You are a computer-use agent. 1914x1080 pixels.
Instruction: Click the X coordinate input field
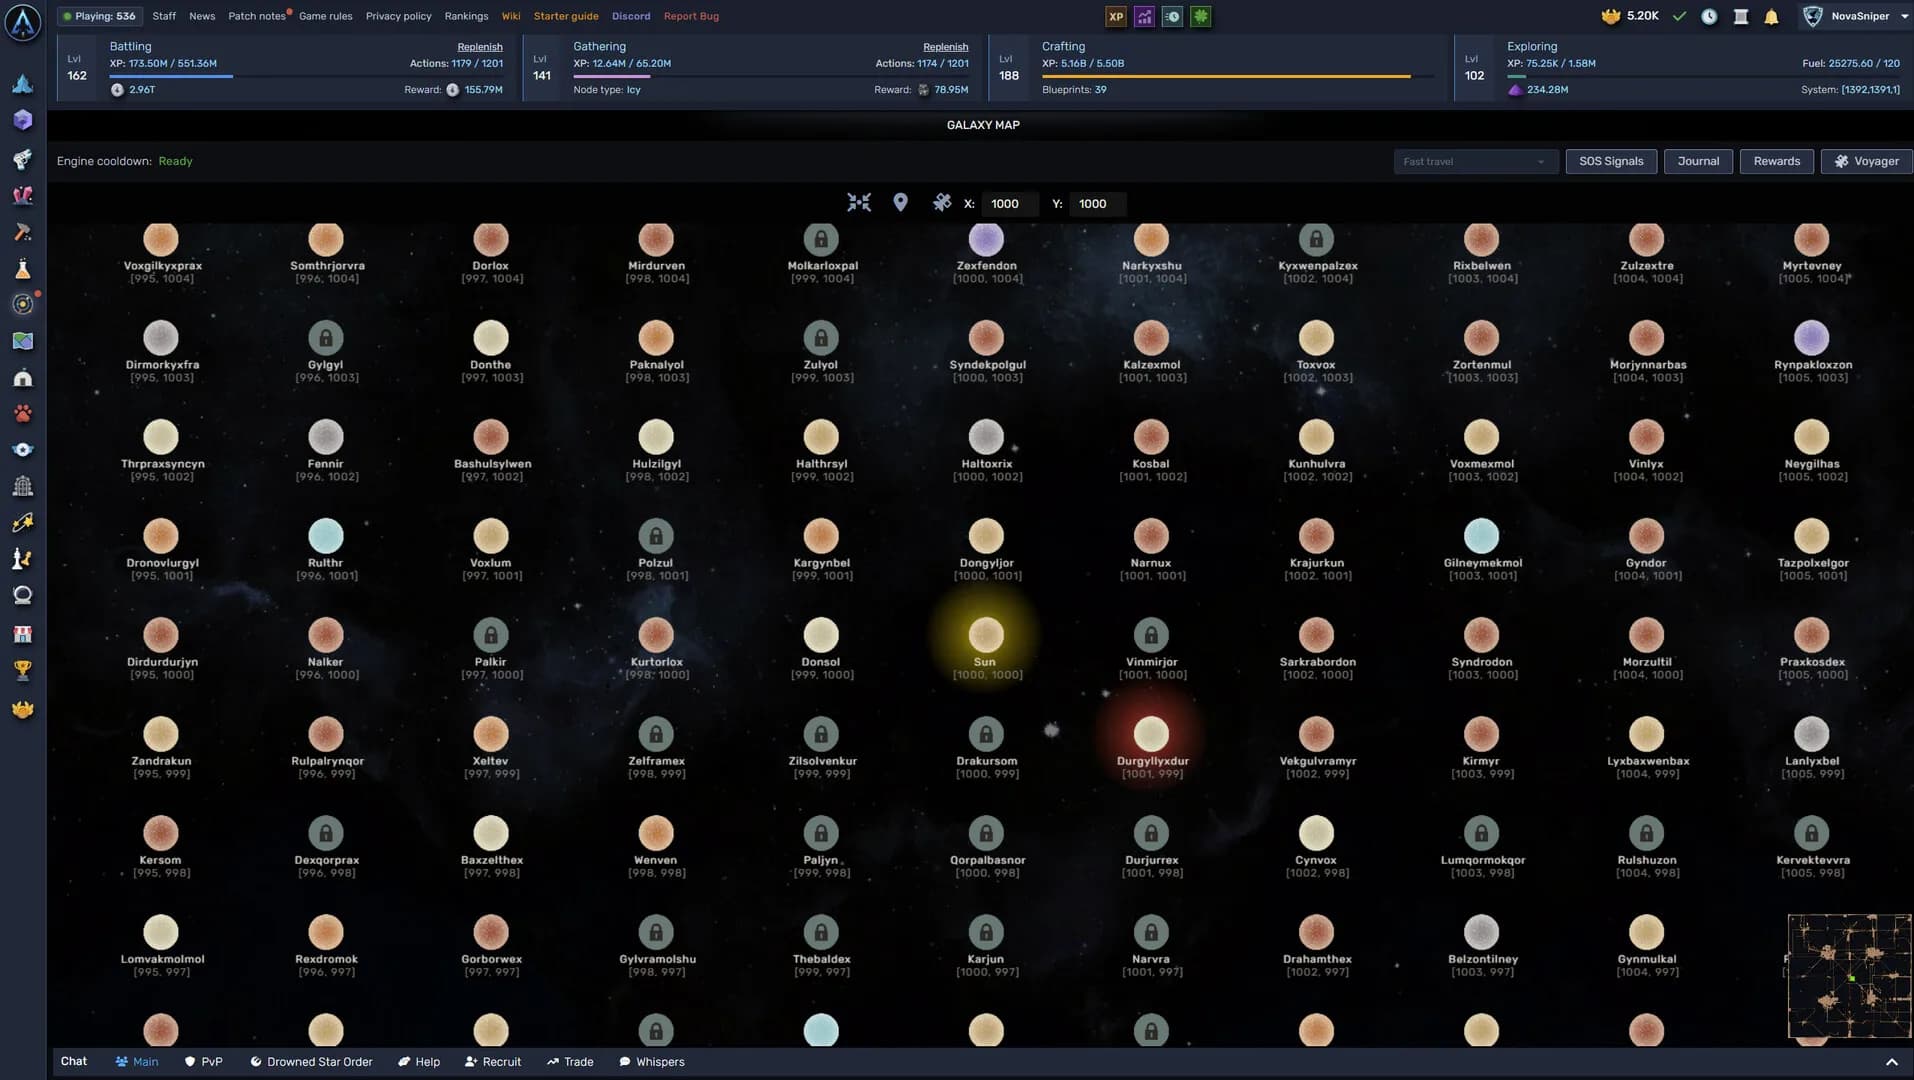coord(1009,203)
